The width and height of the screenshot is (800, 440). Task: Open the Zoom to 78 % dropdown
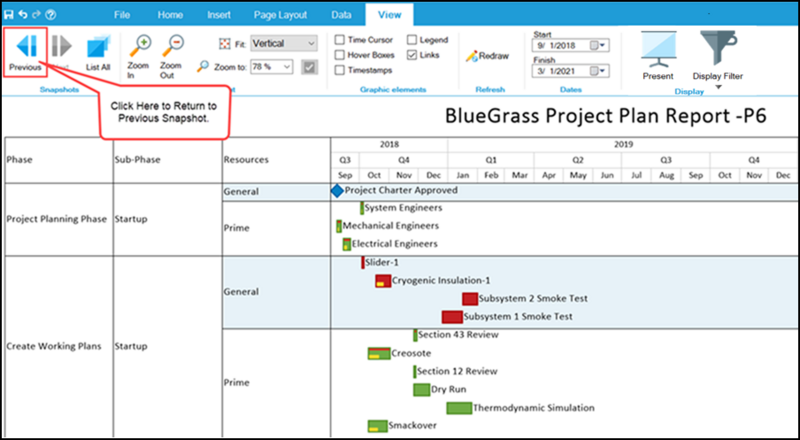click(272, 67)
